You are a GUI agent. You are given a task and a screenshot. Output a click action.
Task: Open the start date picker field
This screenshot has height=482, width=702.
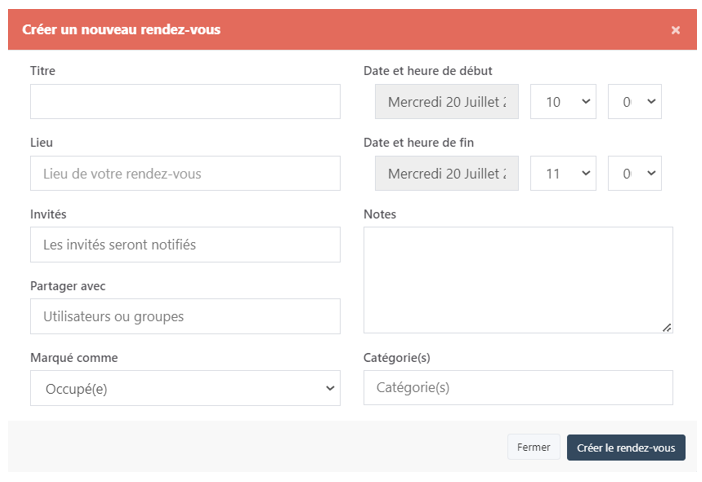[446, 102]
